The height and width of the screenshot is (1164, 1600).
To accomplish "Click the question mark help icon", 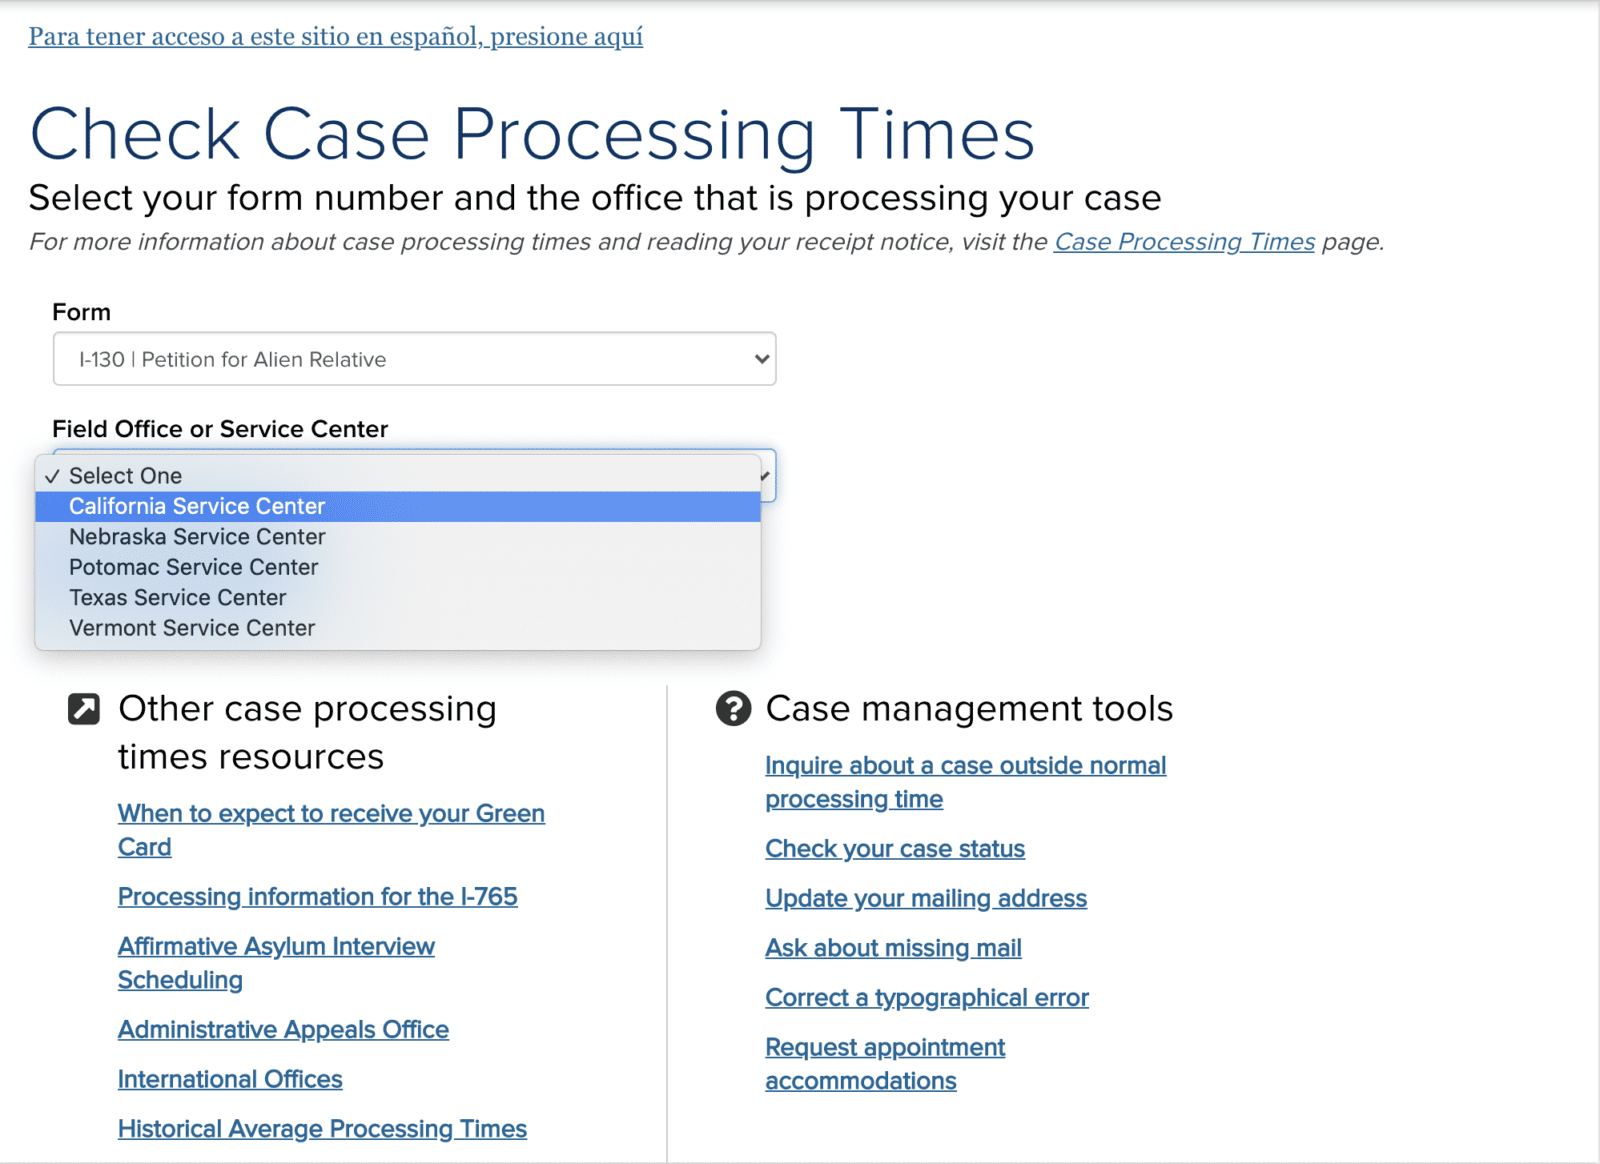I will point(733,708).
